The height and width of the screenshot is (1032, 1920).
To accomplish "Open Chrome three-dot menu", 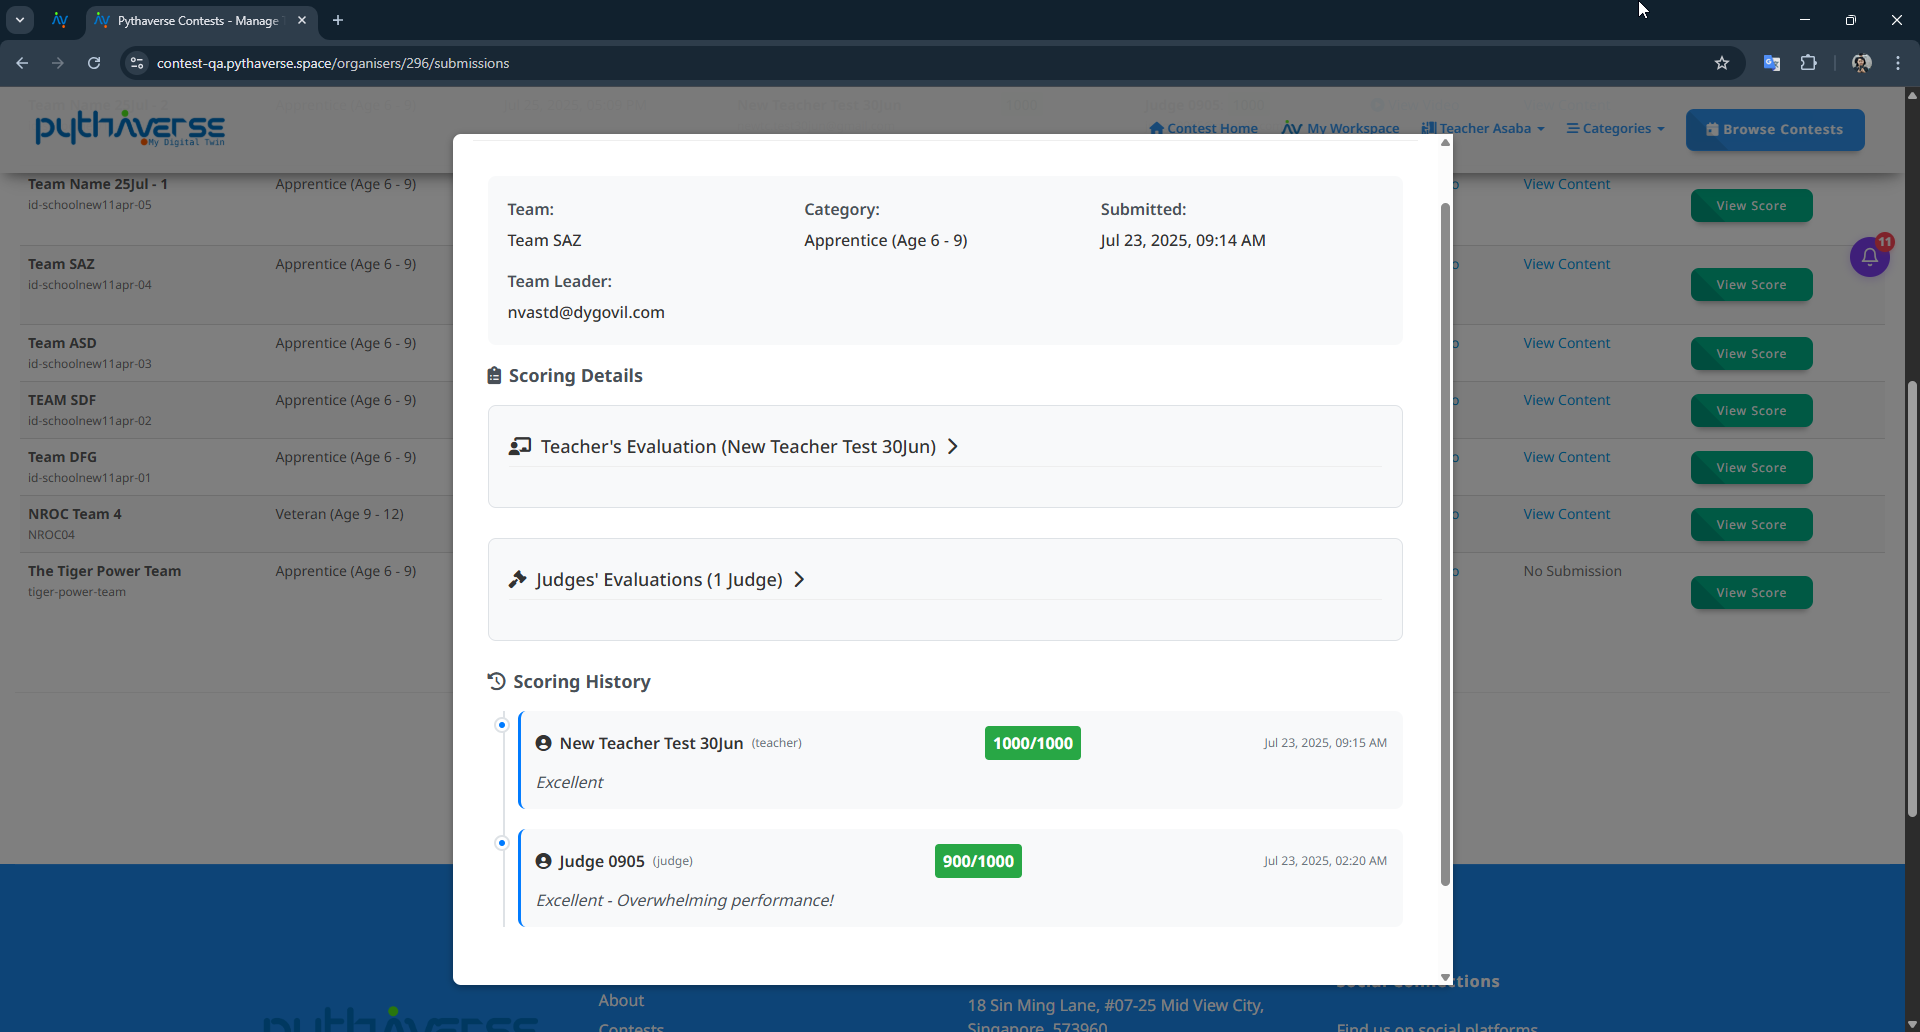I will (x=1898, y=63).
